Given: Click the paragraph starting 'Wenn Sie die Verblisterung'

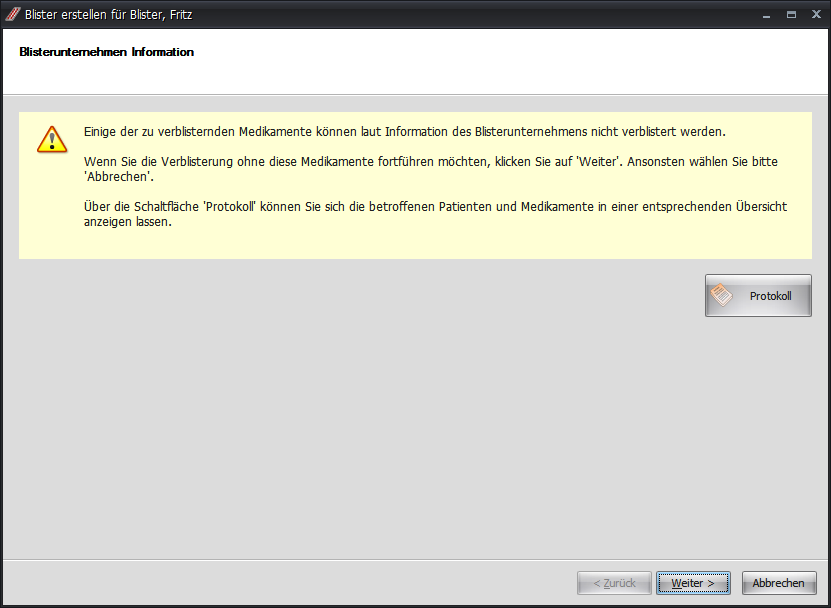Looking at the screenshot, I should (431, 169).
